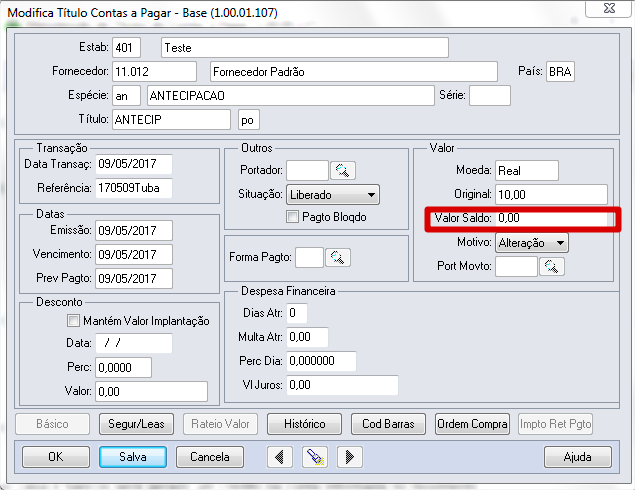The width and height of the screenshot is (635, 490).
Task: Click the Moeda field showing Real
Action: tap(527, 170)
